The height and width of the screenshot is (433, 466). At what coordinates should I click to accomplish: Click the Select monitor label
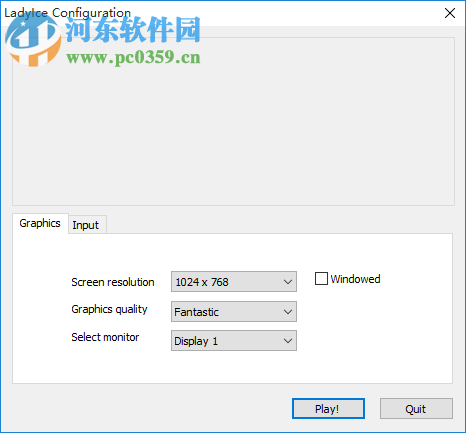(105, 337)
